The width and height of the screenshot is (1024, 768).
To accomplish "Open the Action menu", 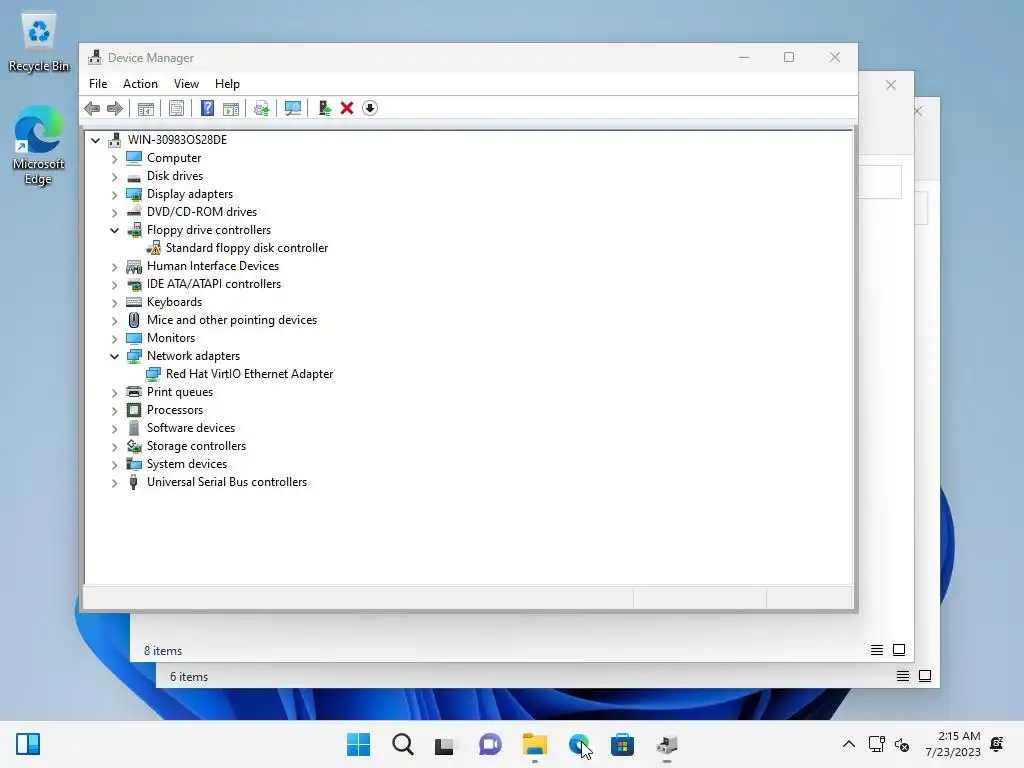I will [x=140, y=84].
